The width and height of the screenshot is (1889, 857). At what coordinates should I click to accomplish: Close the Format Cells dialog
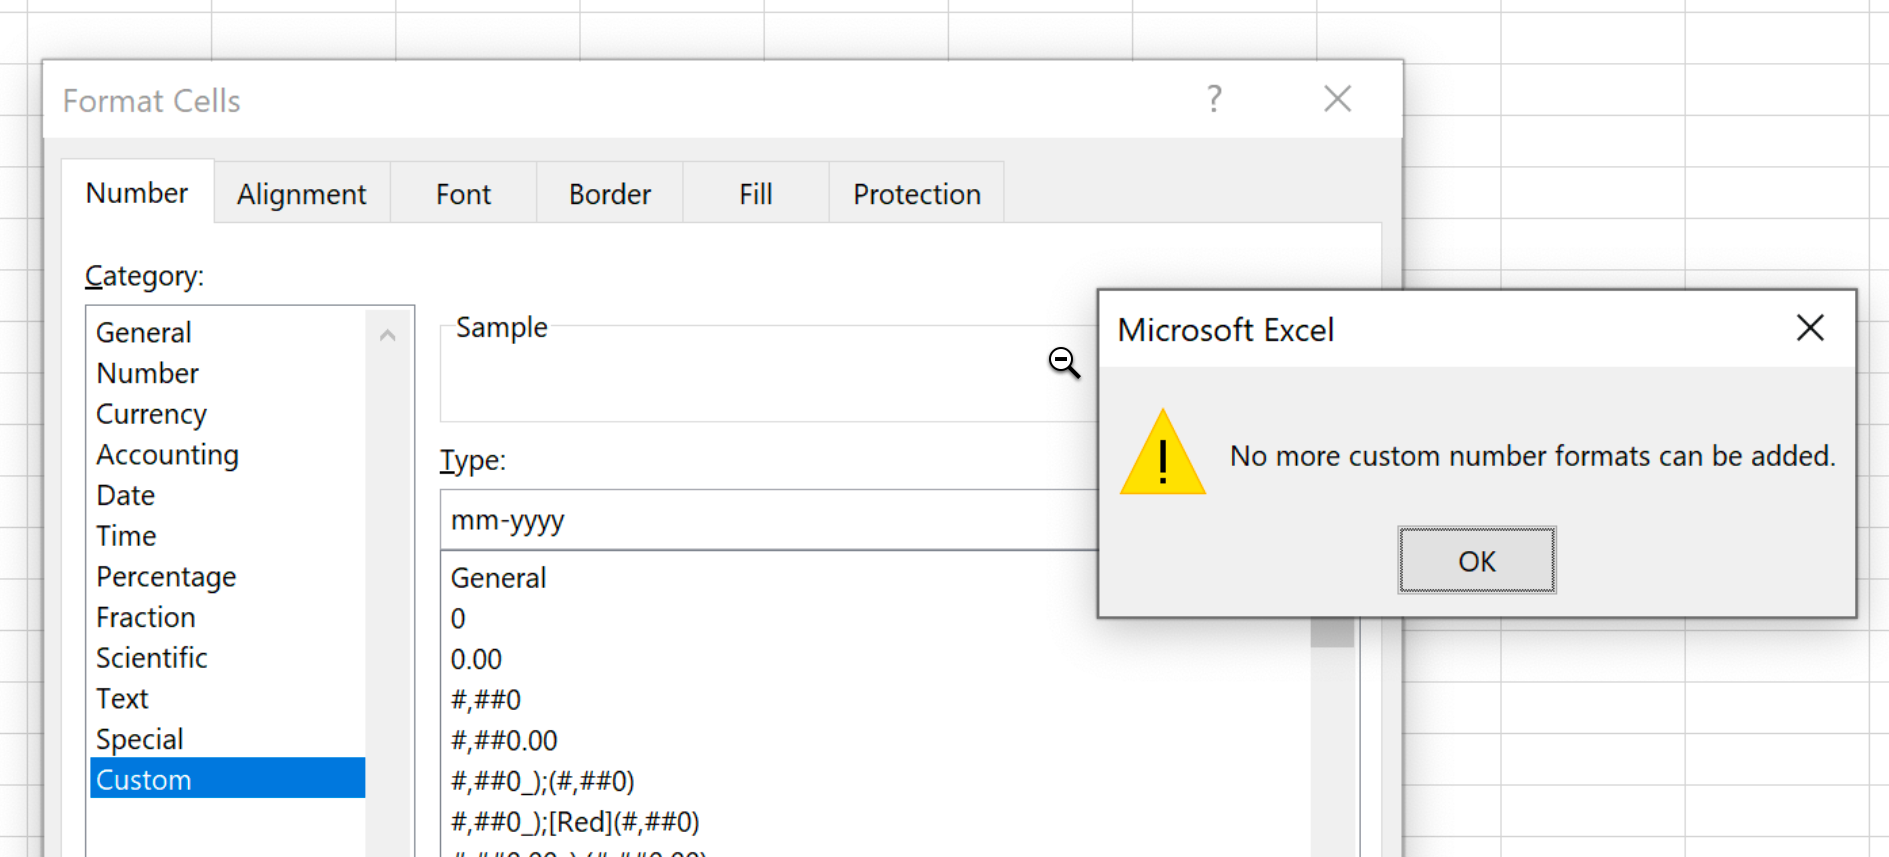point(1337,99)
